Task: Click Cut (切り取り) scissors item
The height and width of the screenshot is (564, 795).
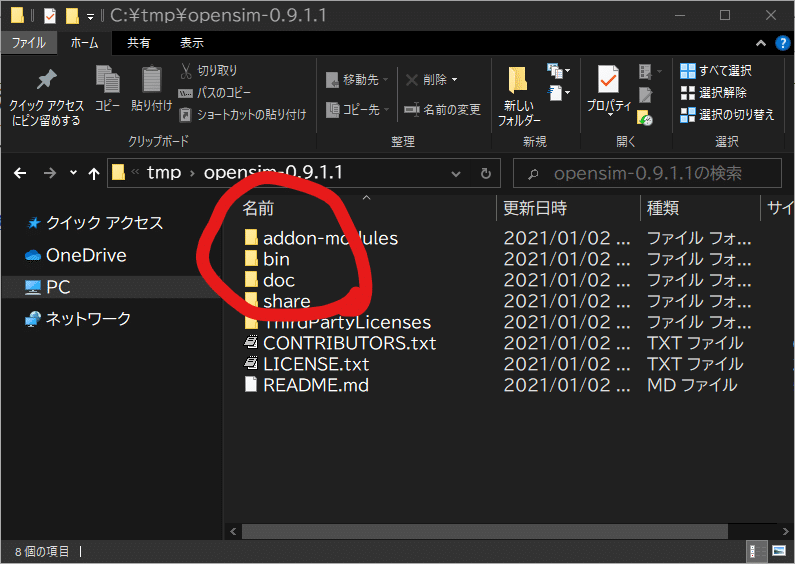Action: [x=208, y=70]
